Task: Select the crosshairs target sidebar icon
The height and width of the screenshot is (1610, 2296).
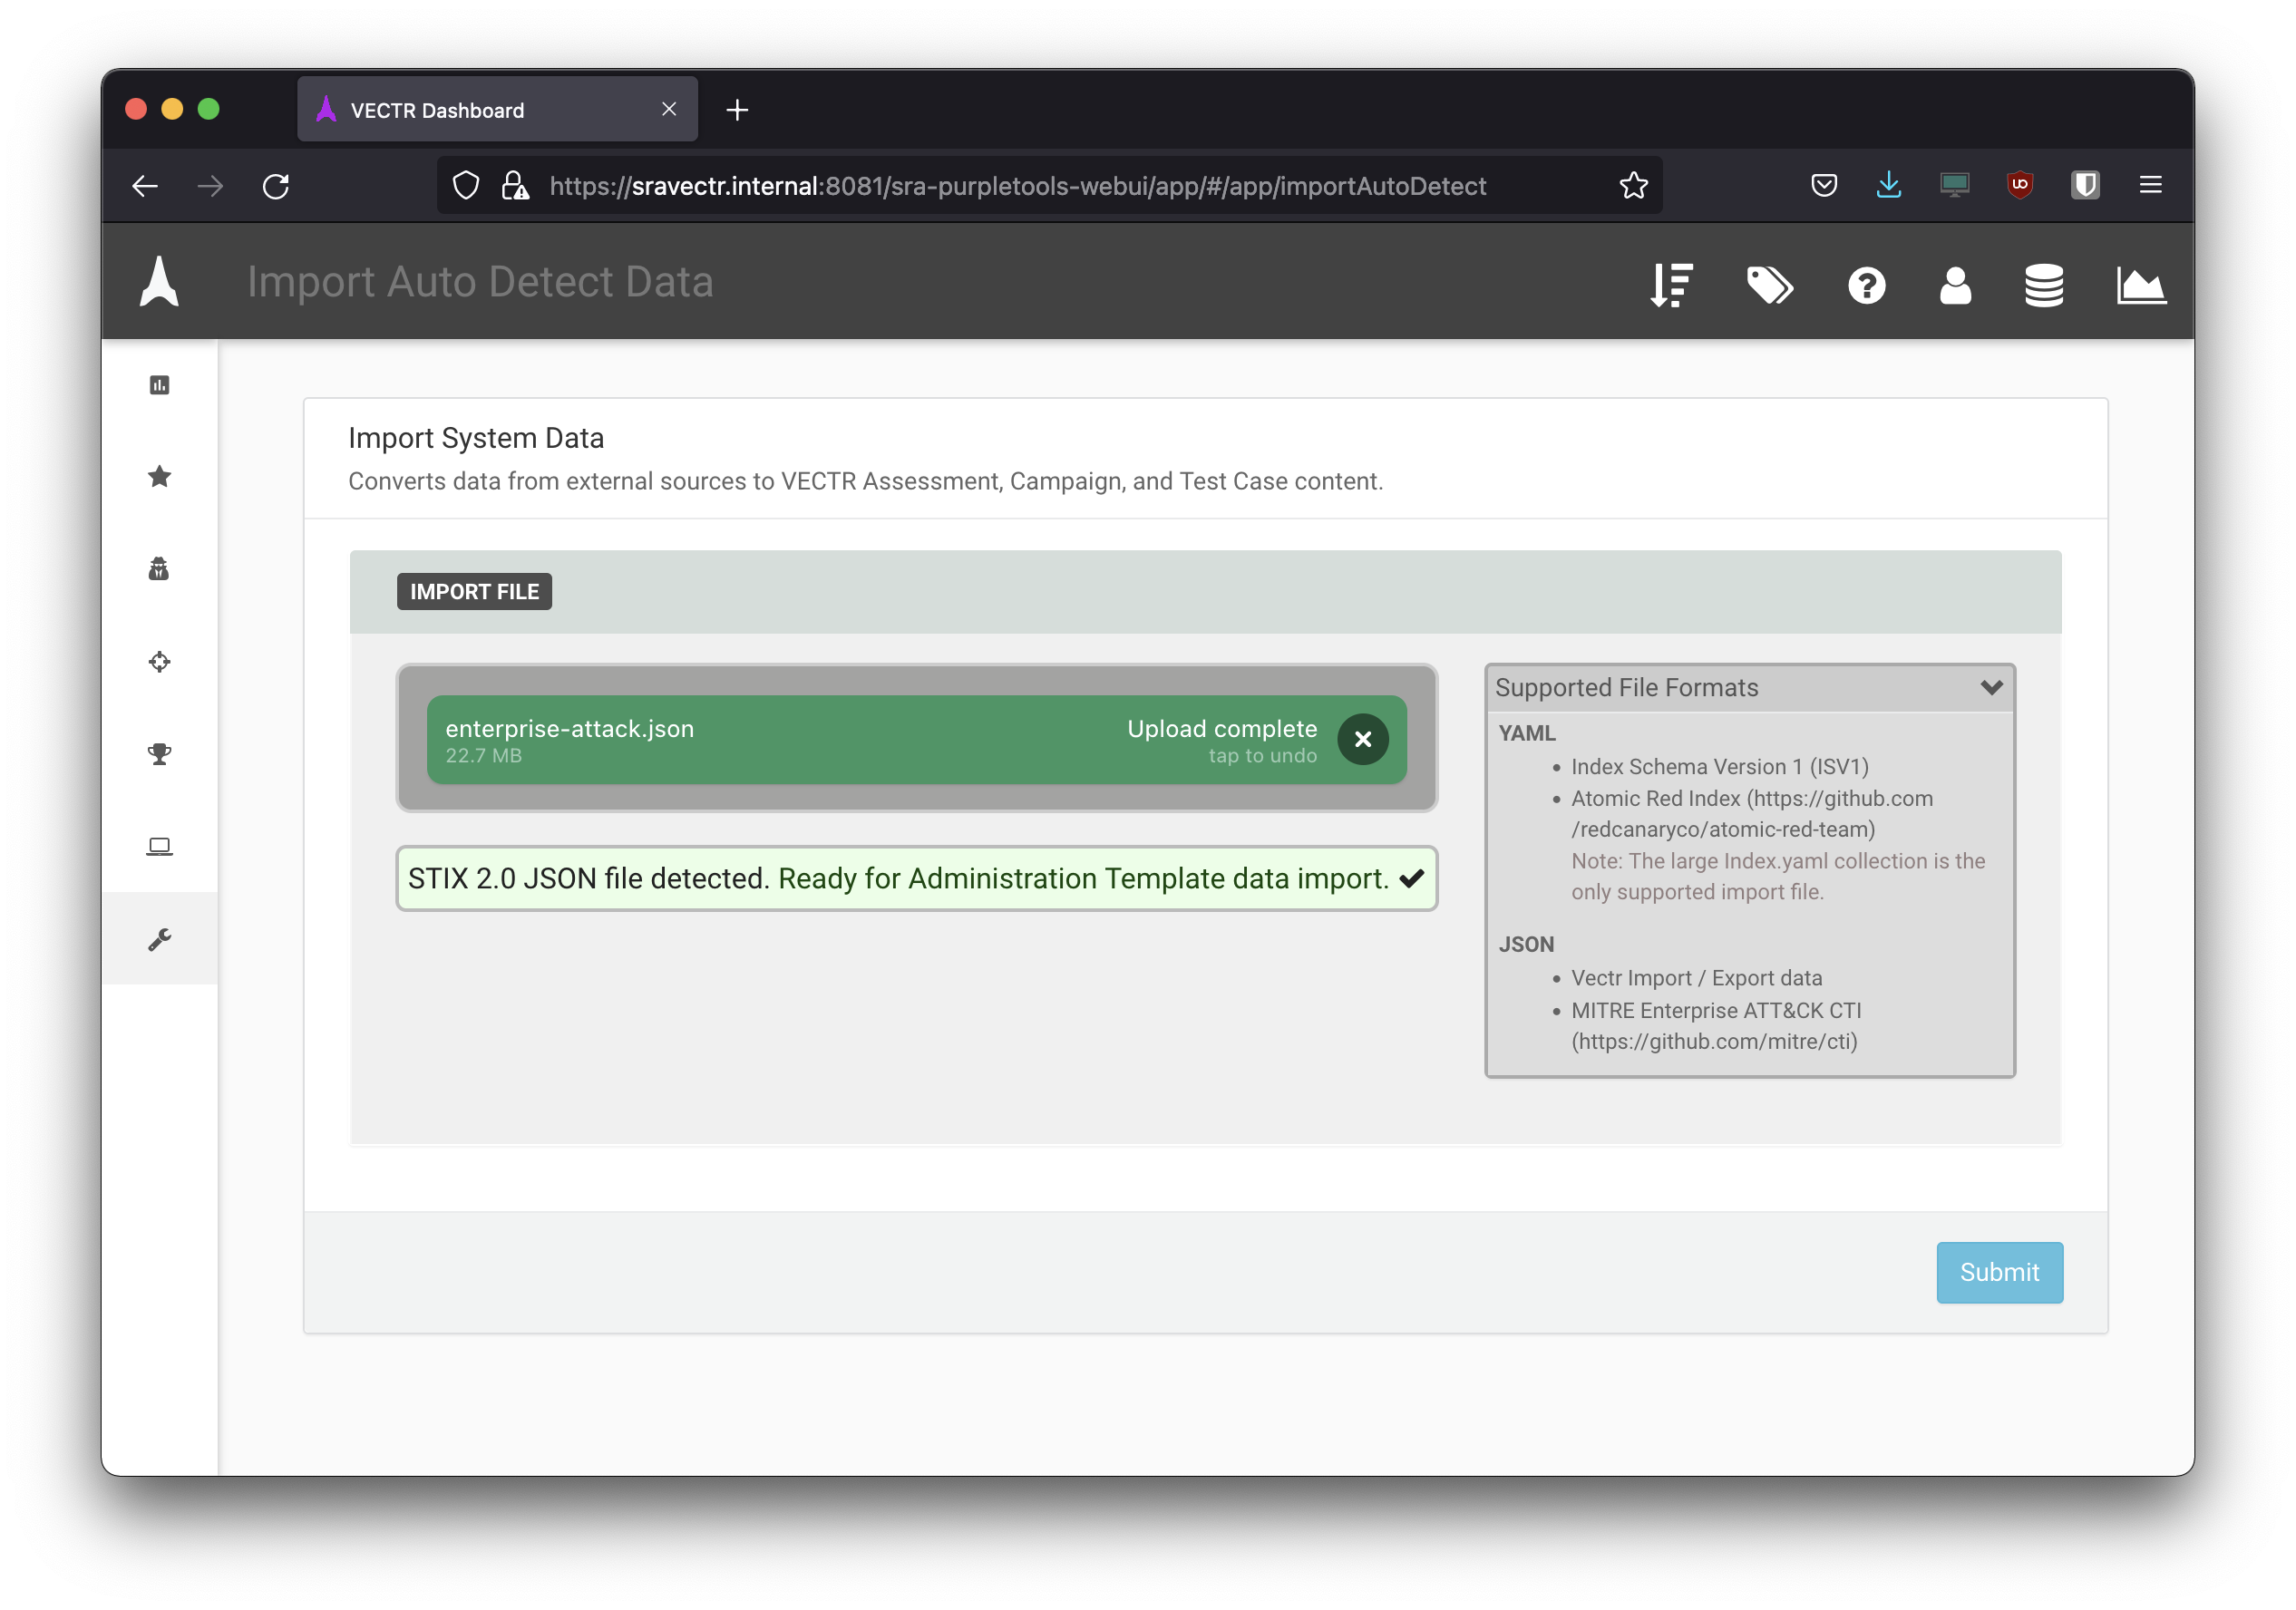Action: click(159, 662)
